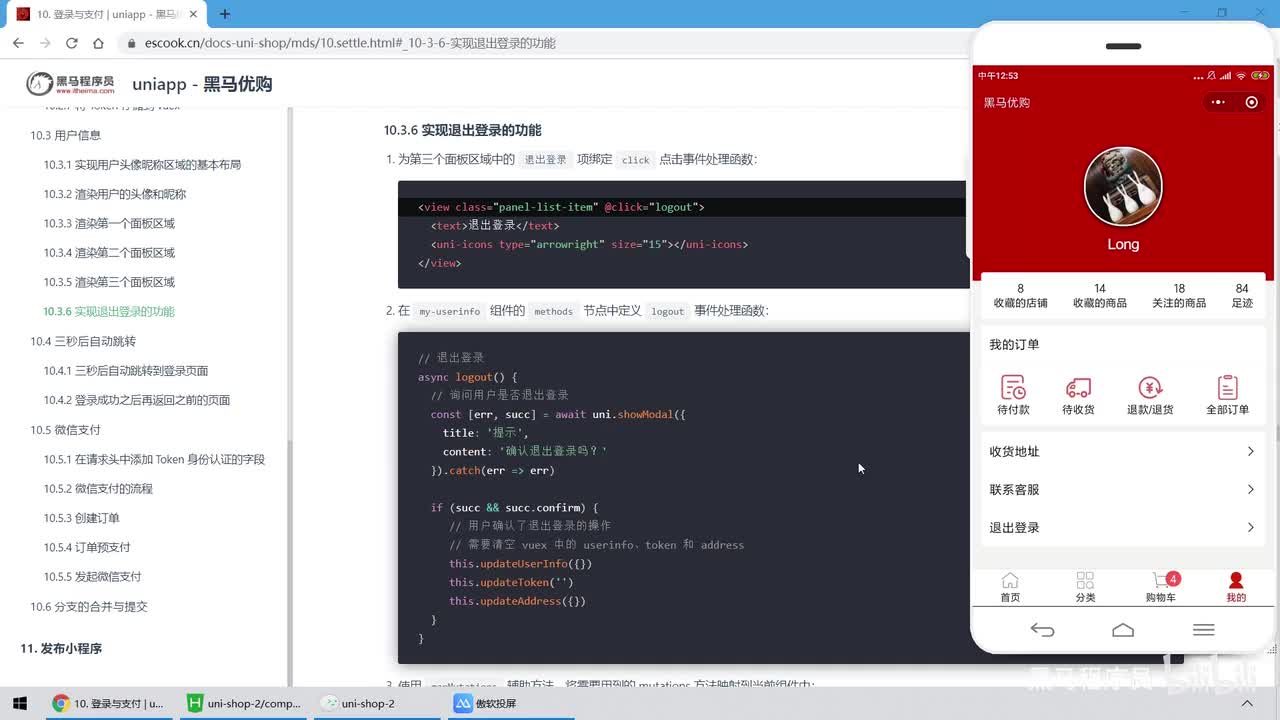Image resolution: width=1280 pixels, height=720 pixels.
Task: Reload the page with the refresh icon
Action: click(71, 43)
